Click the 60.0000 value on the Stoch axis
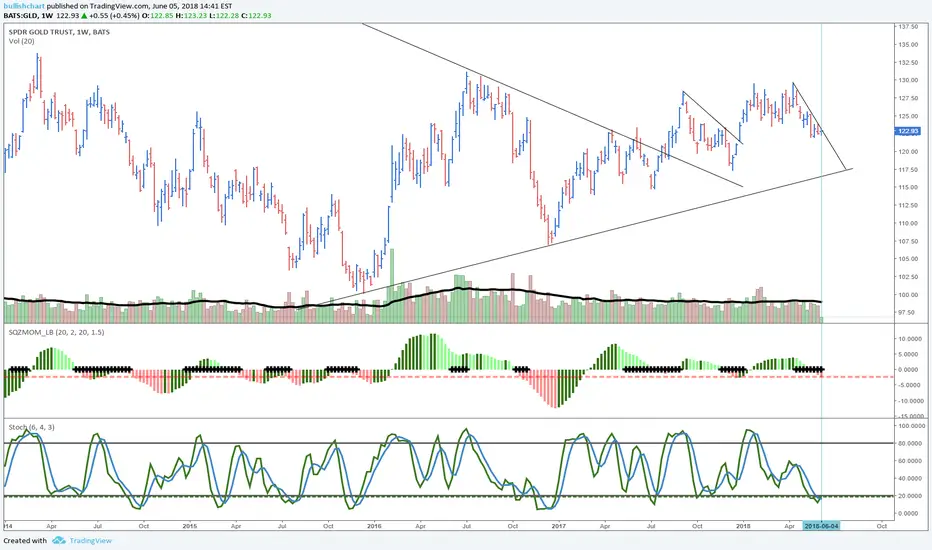 pyautogui.click(x=909, y=461)
